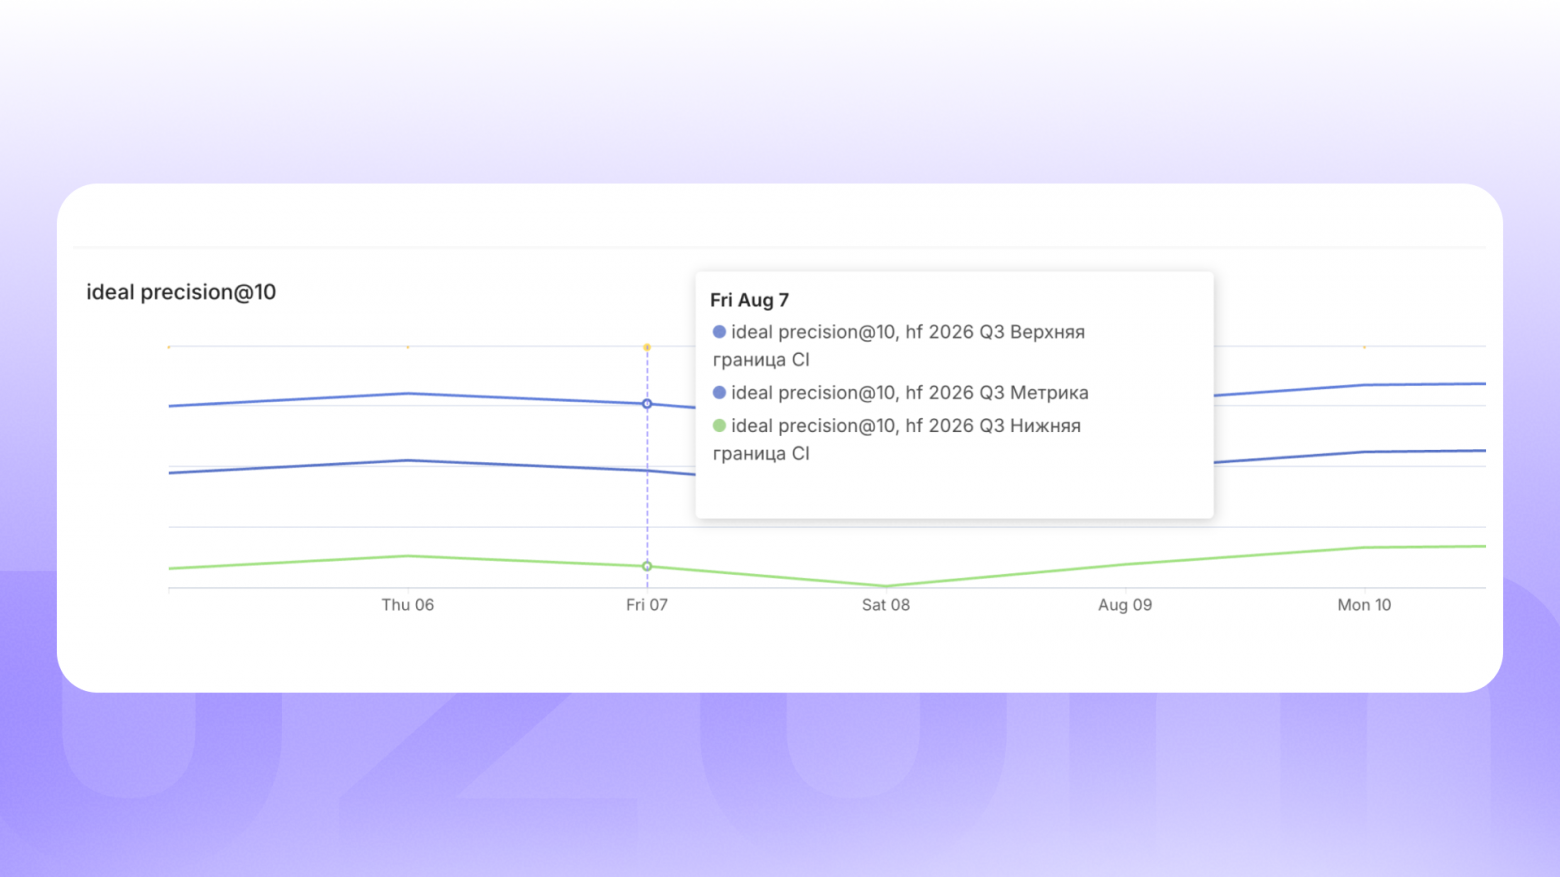Click the blue dot beside "Верхняя граница CI"

719,332
